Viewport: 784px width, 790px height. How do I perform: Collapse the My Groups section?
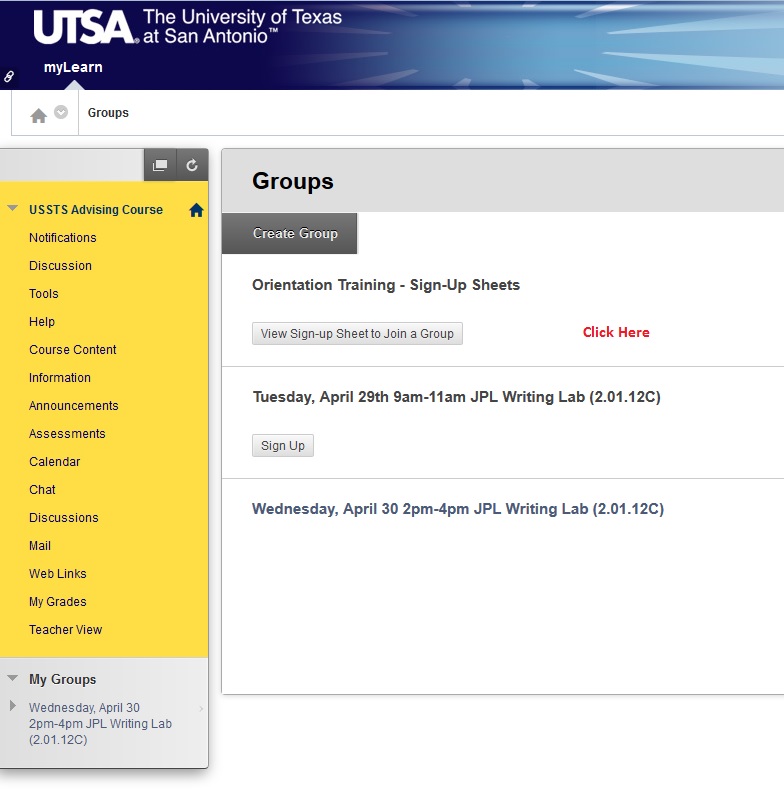click(13, 678)
